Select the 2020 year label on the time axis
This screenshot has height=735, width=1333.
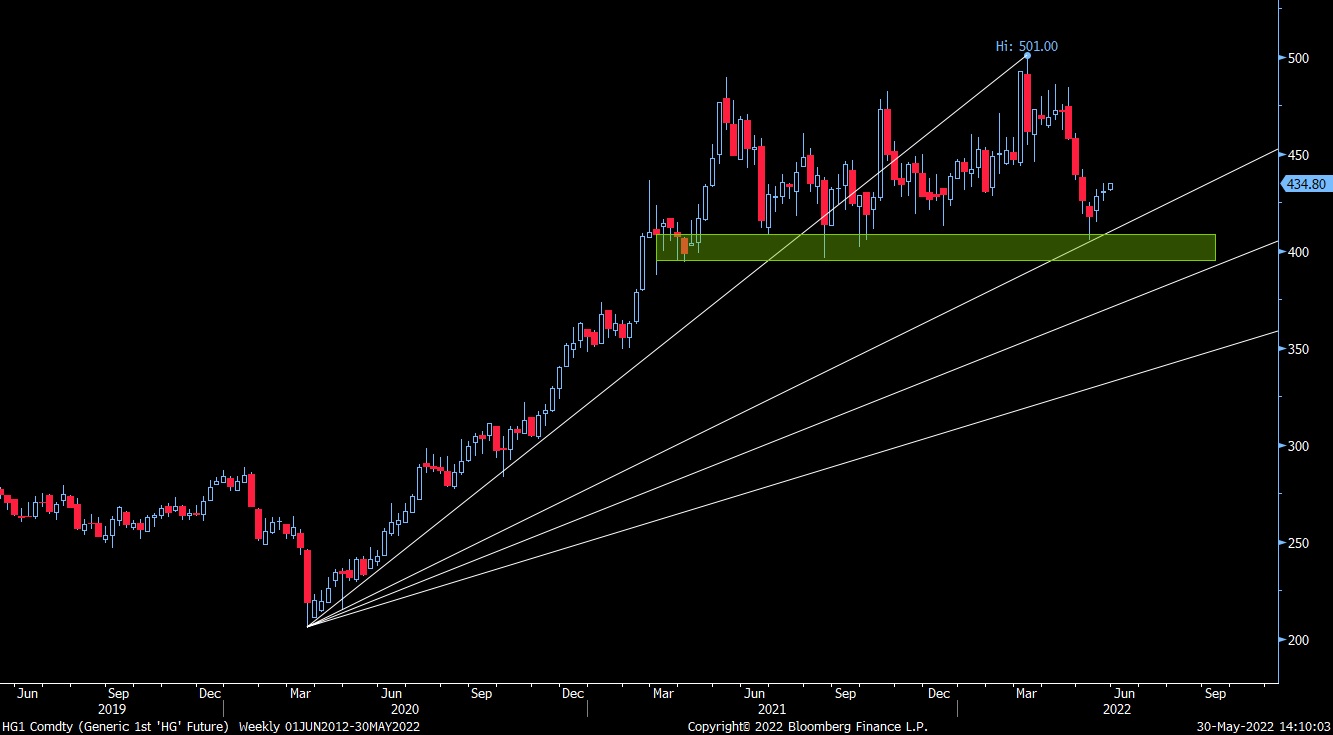[x=406, y=708]
